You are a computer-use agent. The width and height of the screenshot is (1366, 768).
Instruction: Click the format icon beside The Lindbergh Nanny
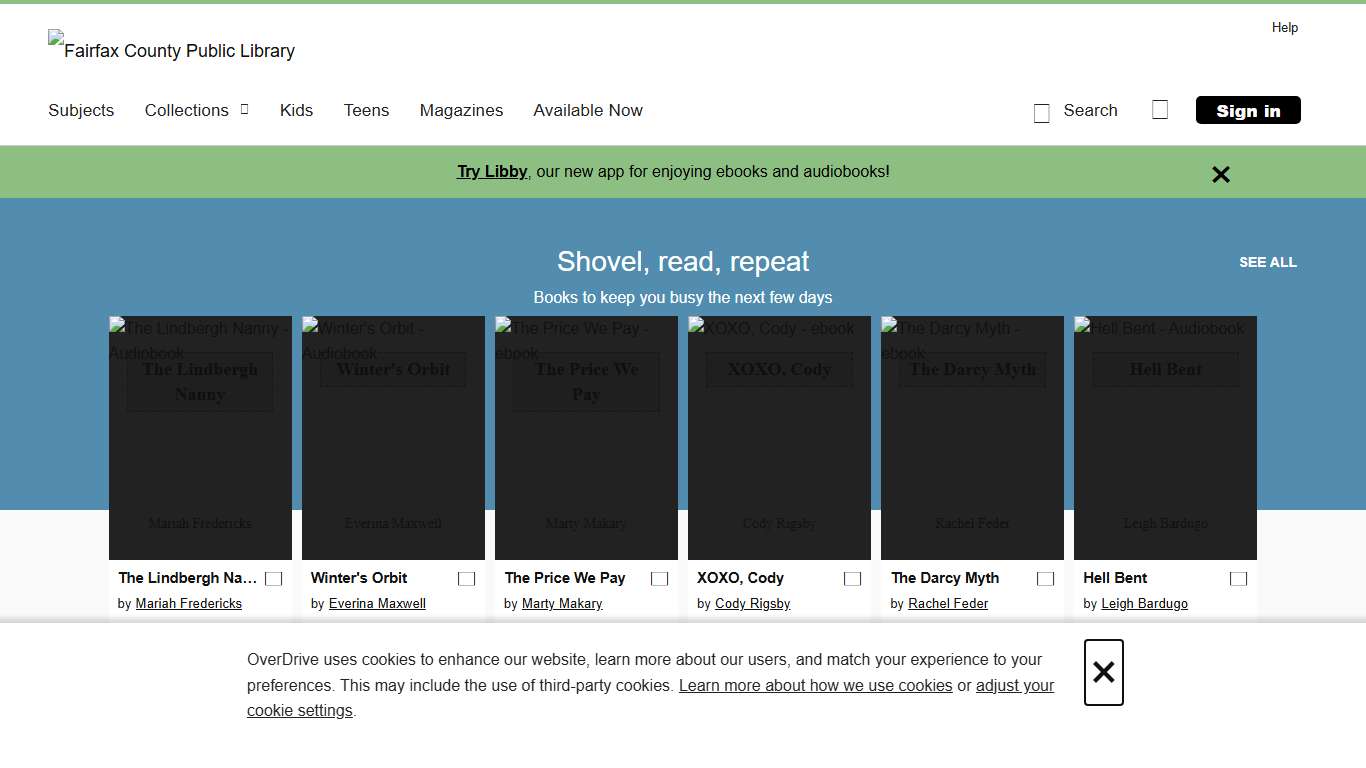click(x=273, y=578)
